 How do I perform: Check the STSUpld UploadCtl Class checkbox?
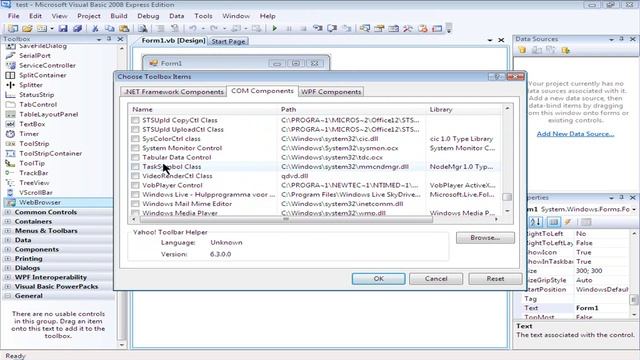(x=135, y=129)
